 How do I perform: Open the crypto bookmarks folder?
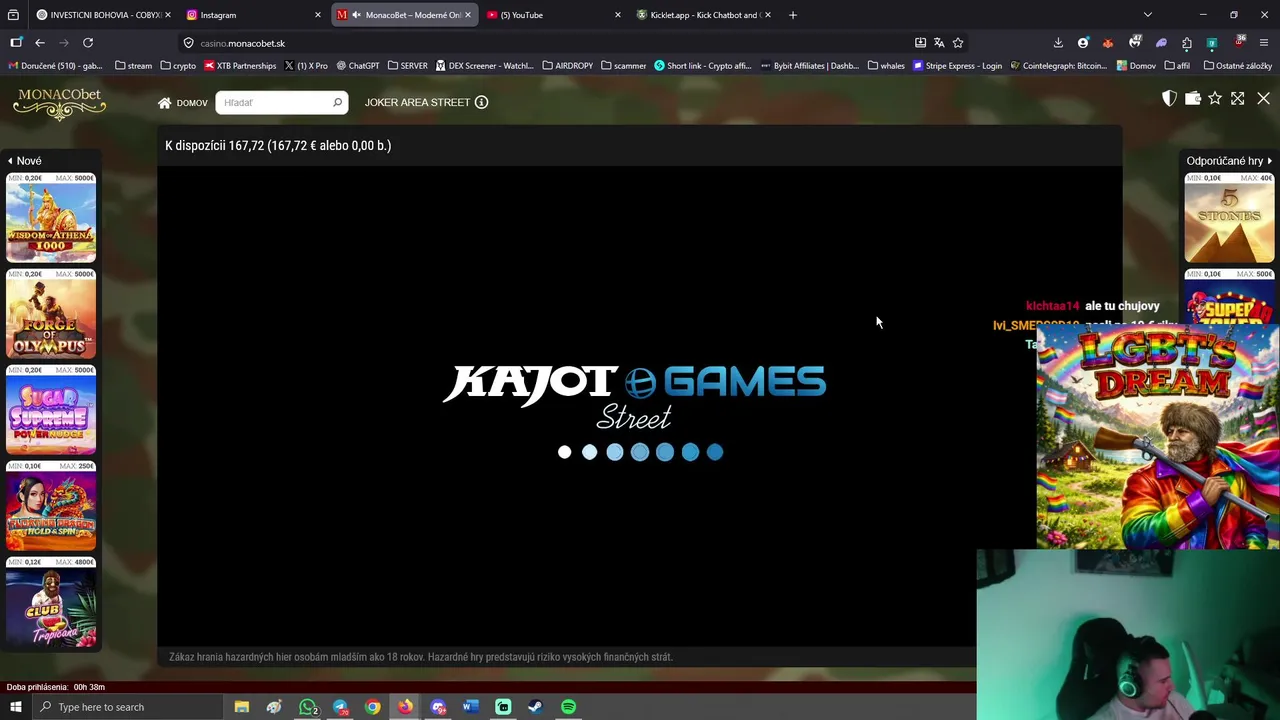178,66
